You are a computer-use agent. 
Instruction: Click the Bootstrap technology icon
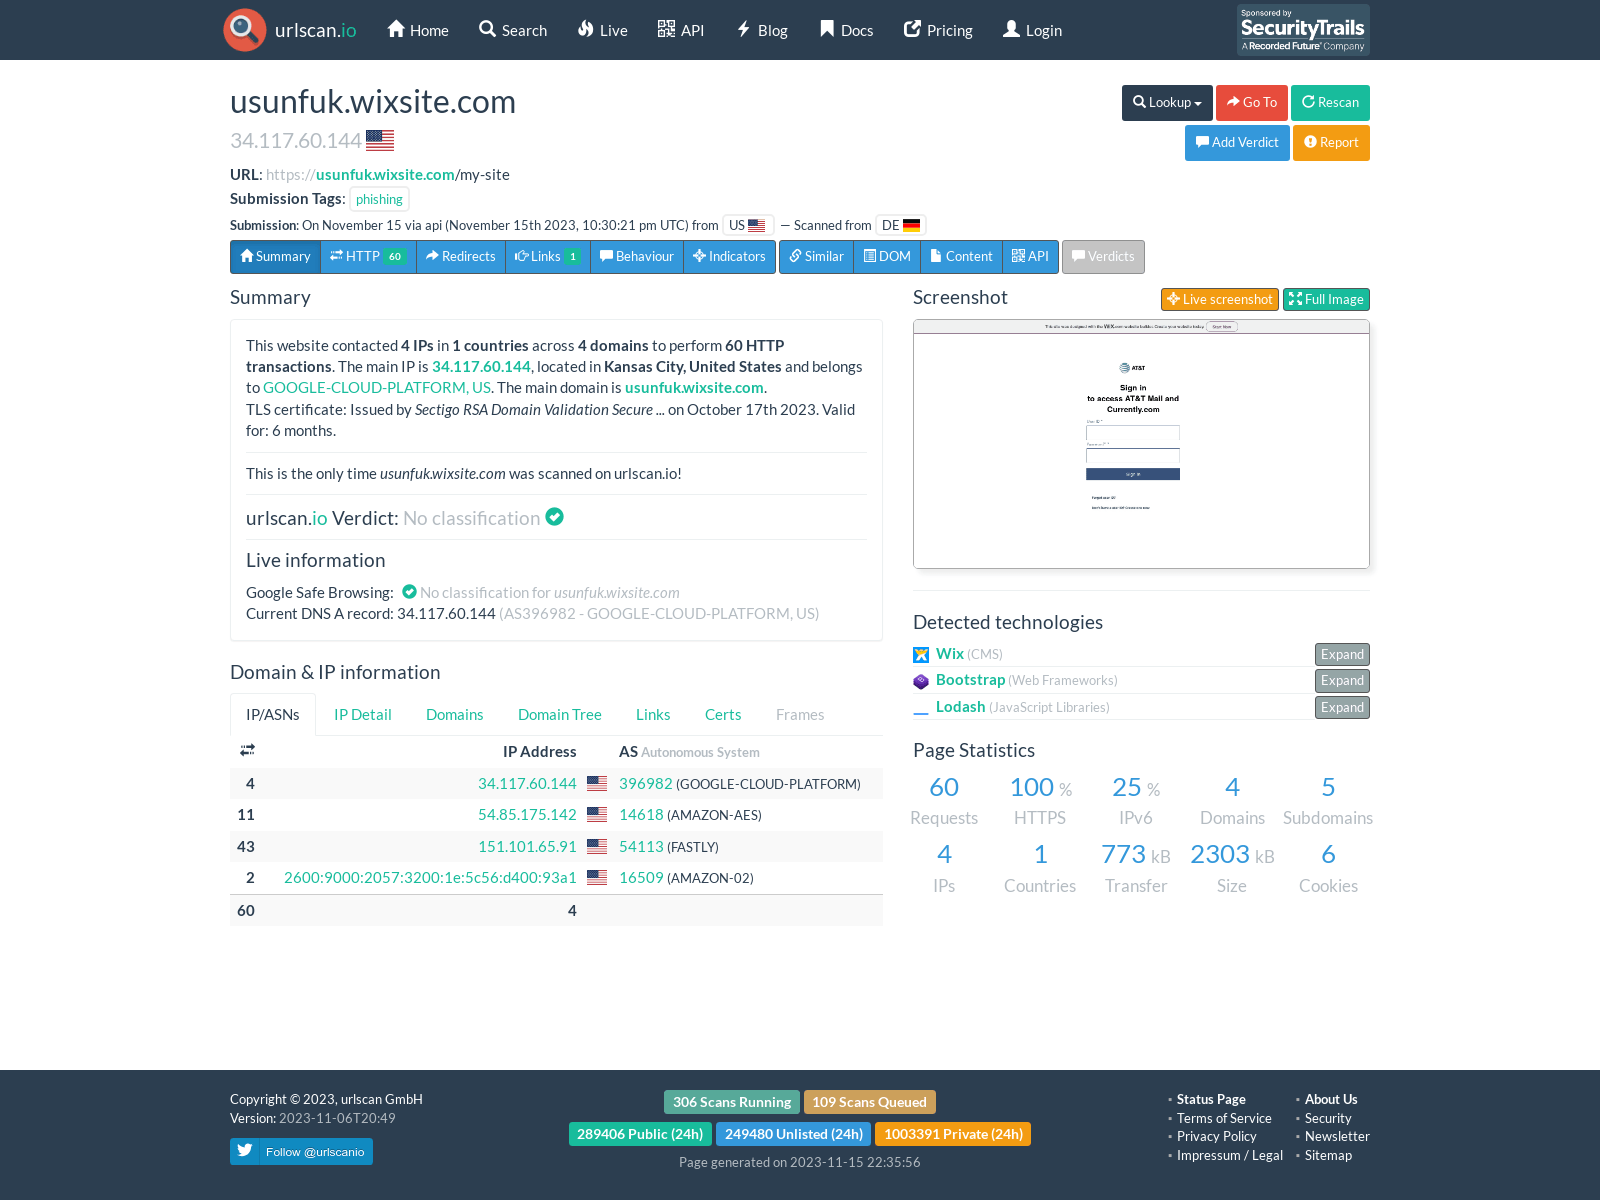point(921,681)
